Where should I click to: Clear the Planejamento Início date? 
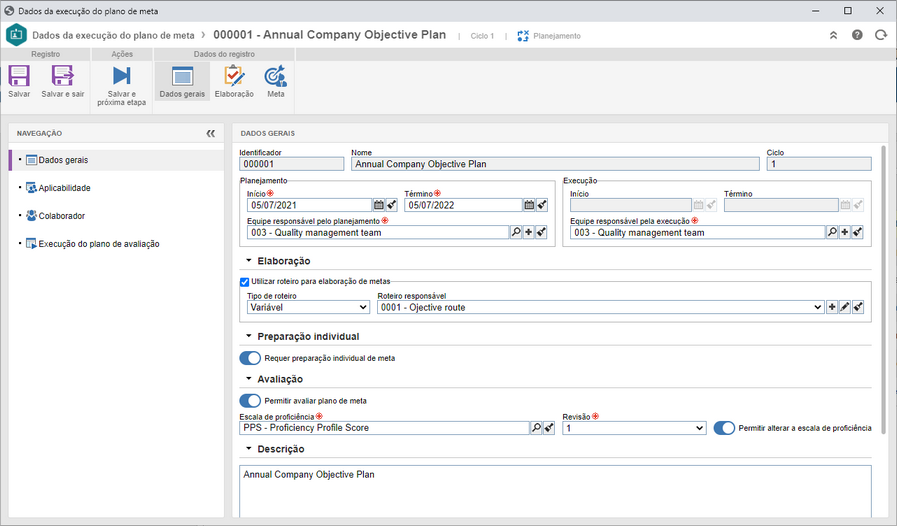pos(391,205)
